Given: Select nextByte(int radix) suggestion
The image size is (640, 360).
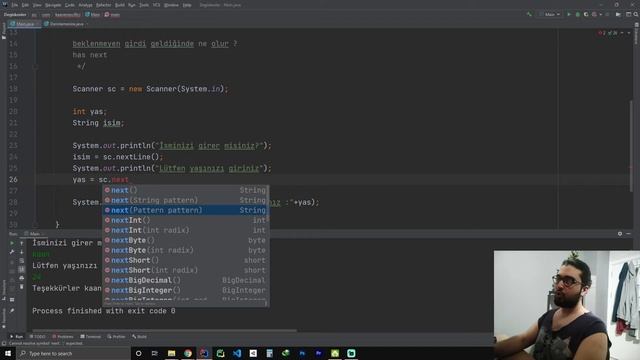Looking at the screenshot, I should (185, 250).
